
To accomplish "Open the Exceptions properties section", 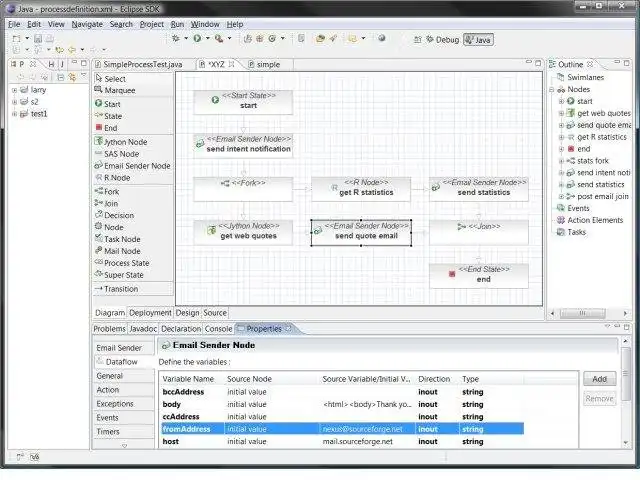I will (x=124, y=403).
